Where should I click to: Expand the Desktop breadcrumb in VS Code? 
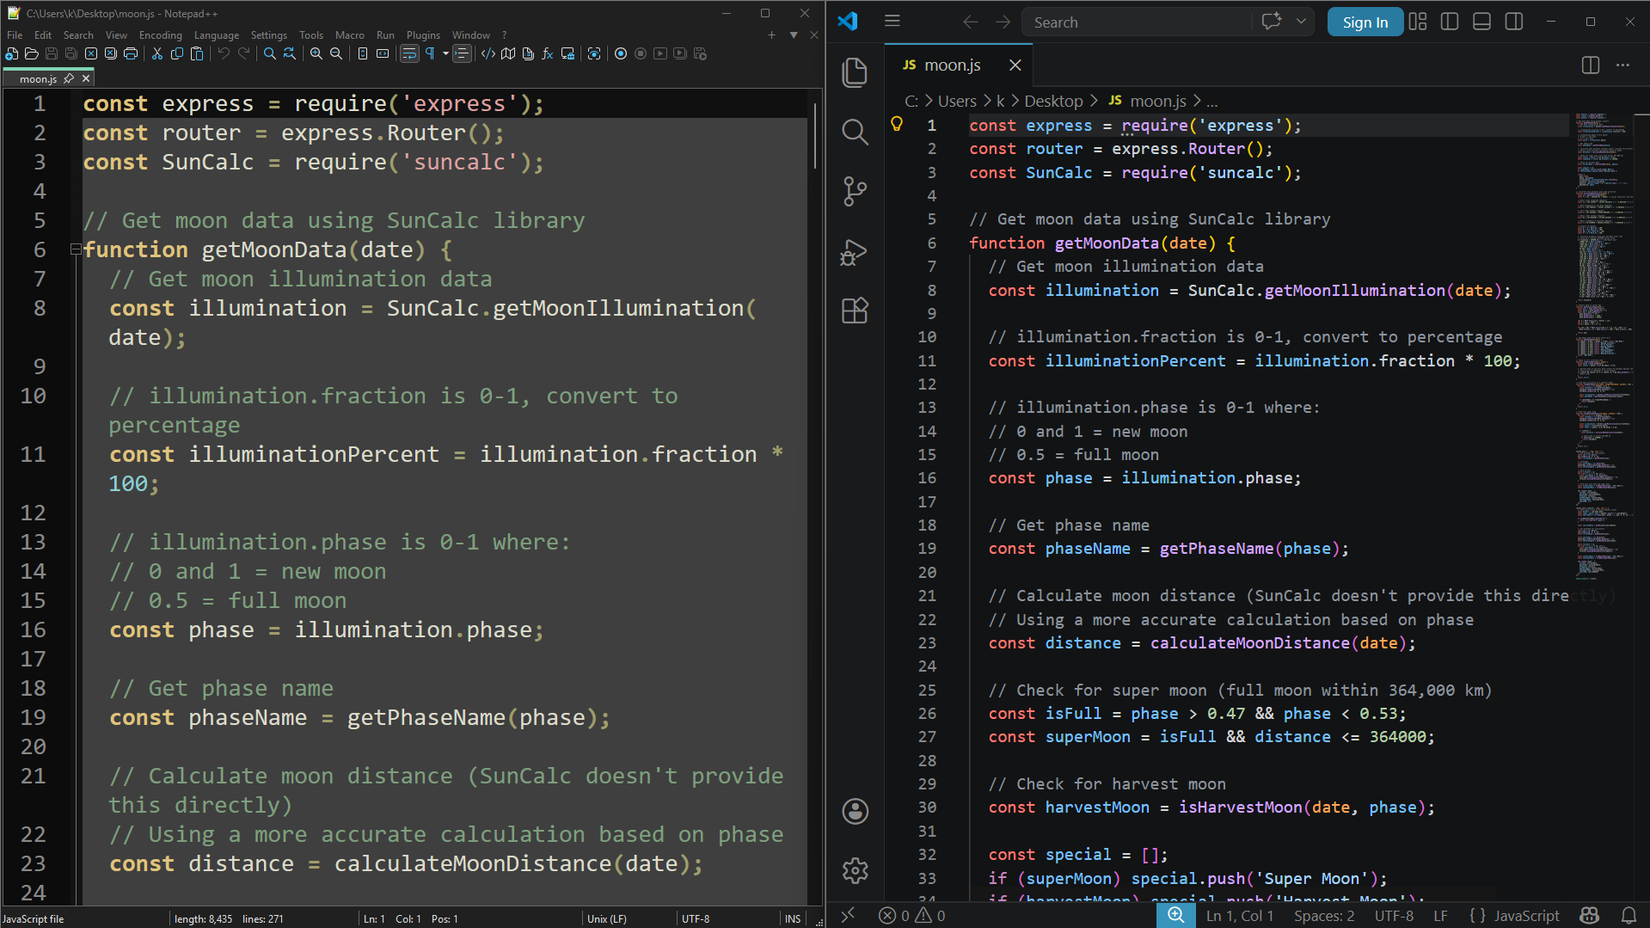pyautogui.click(x=1054, y=100)
